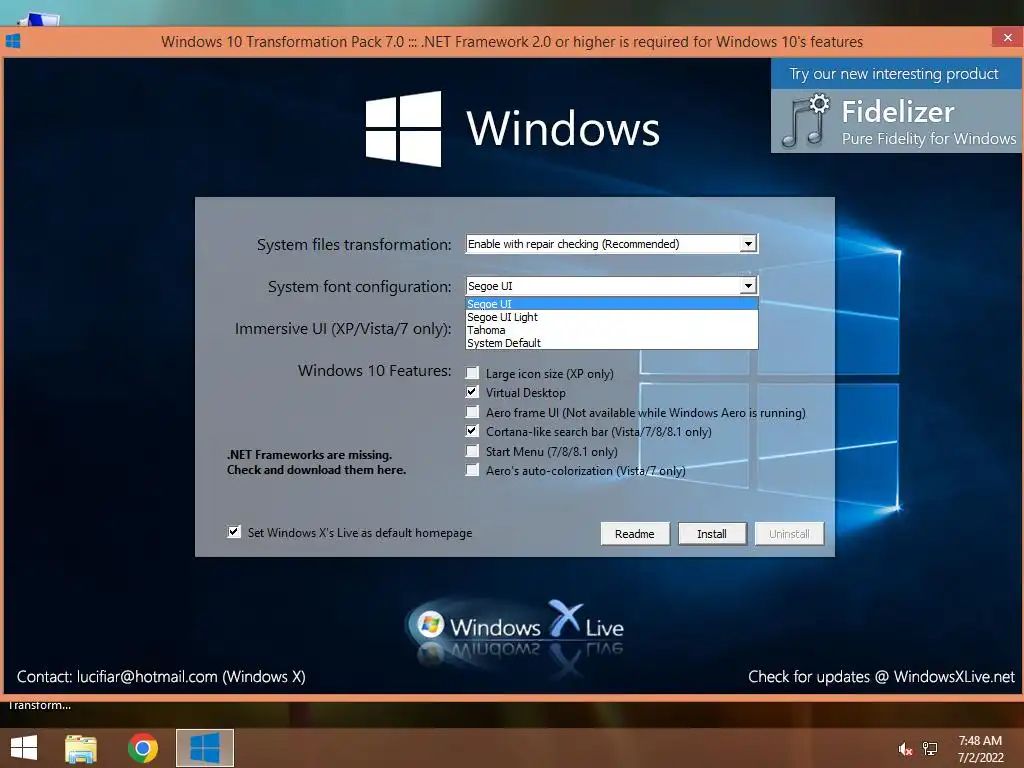Viewport: 1024px width, 768px height.
Task: Enable Aero's auto-colorization checkbox
Action: [472, 470]
